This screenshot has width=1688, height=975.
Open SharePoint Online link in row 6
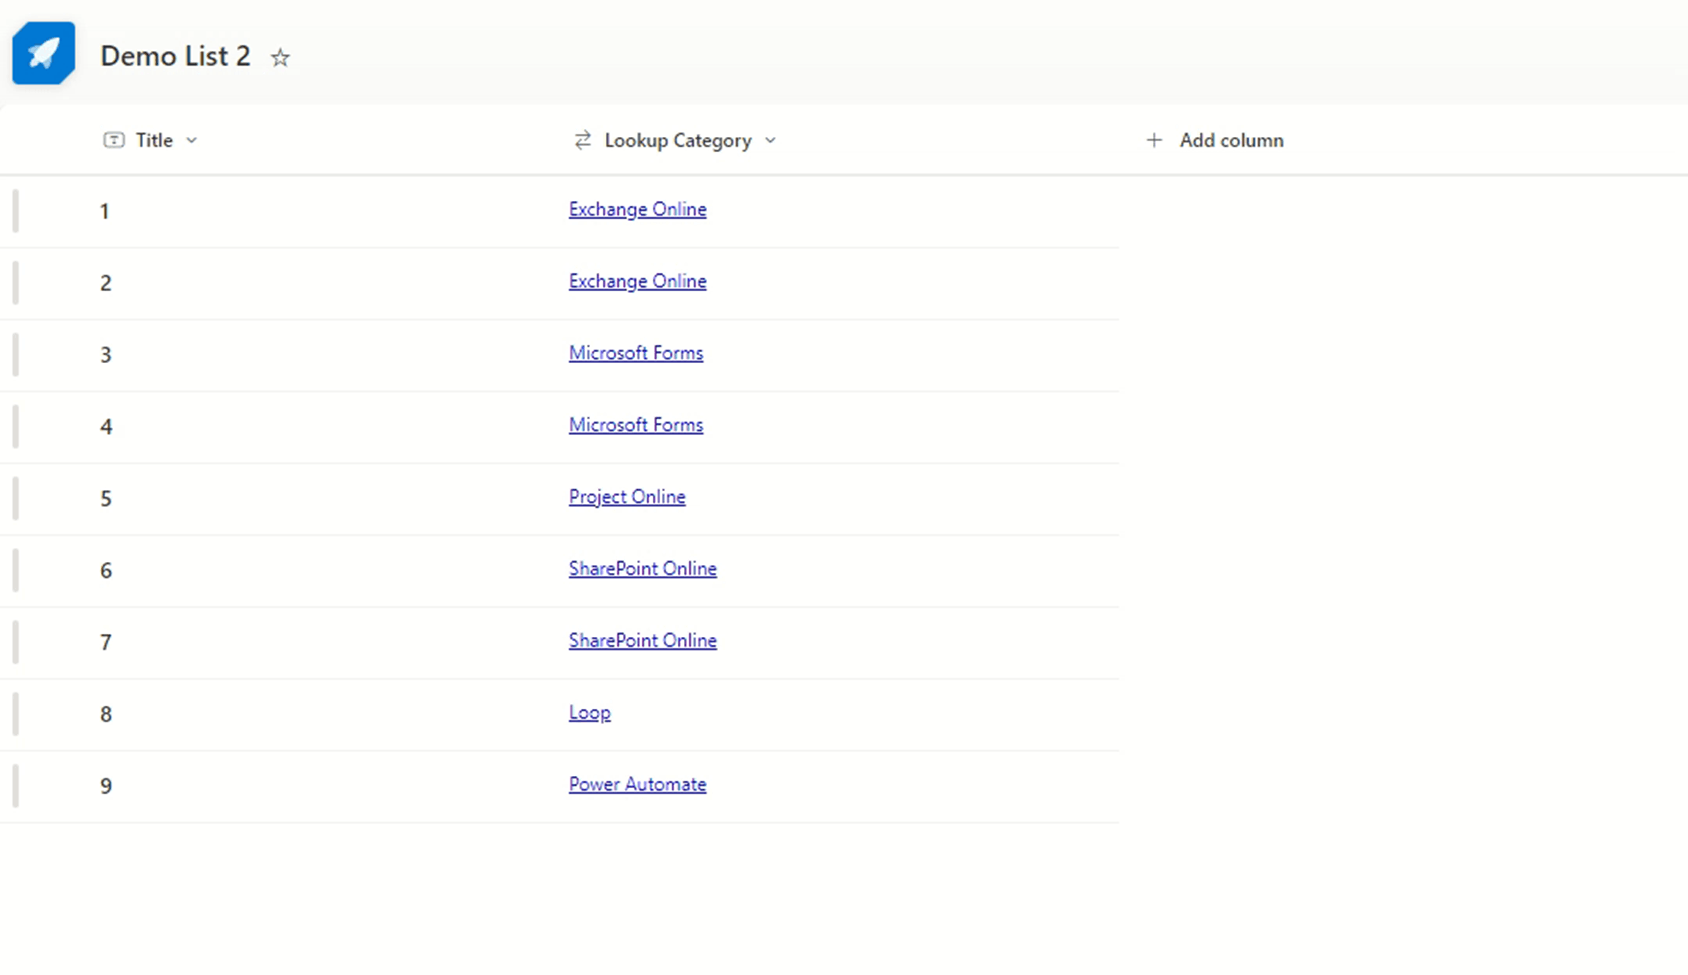coord(643,569)
